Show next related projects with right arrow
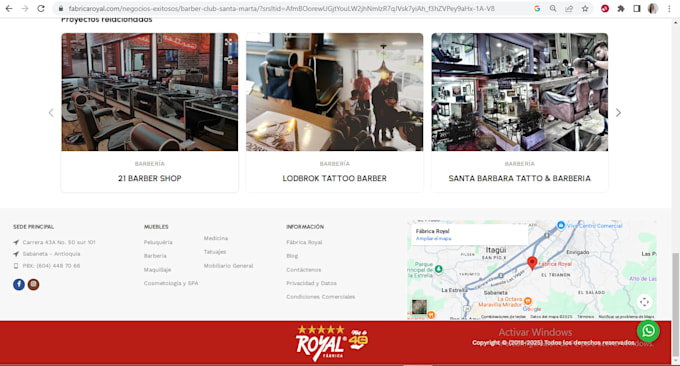The width and height of the screenshot is (680, 366). 618,113
